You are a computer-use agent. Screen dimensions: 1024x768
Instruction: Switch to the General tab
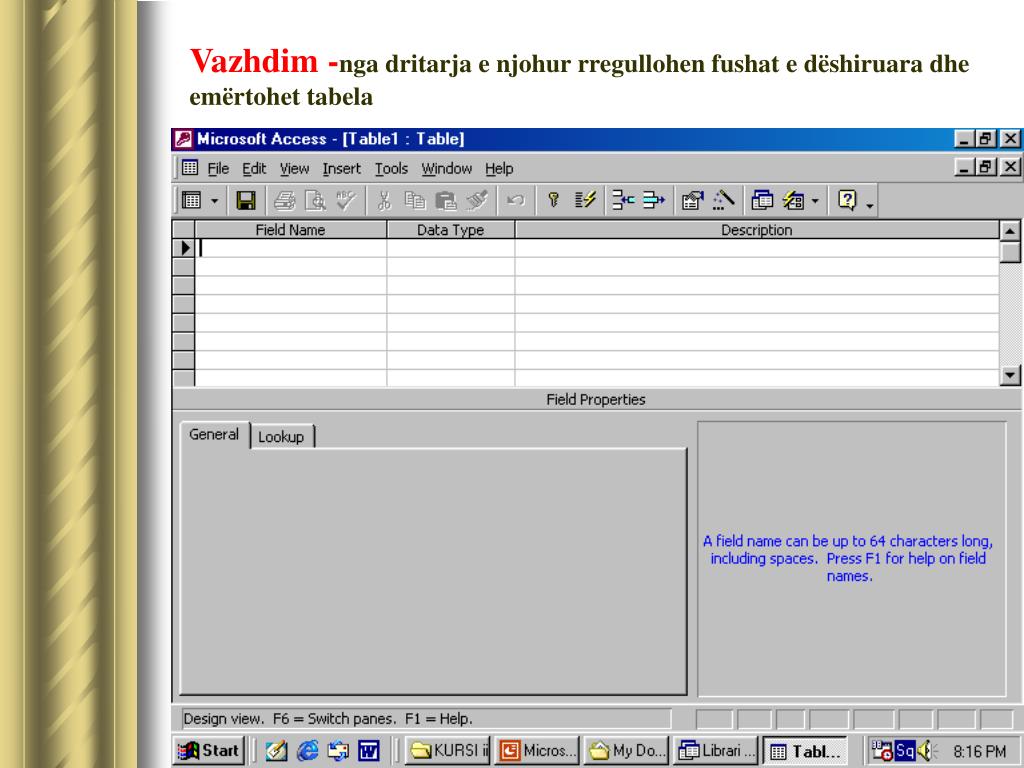[214, 434]
